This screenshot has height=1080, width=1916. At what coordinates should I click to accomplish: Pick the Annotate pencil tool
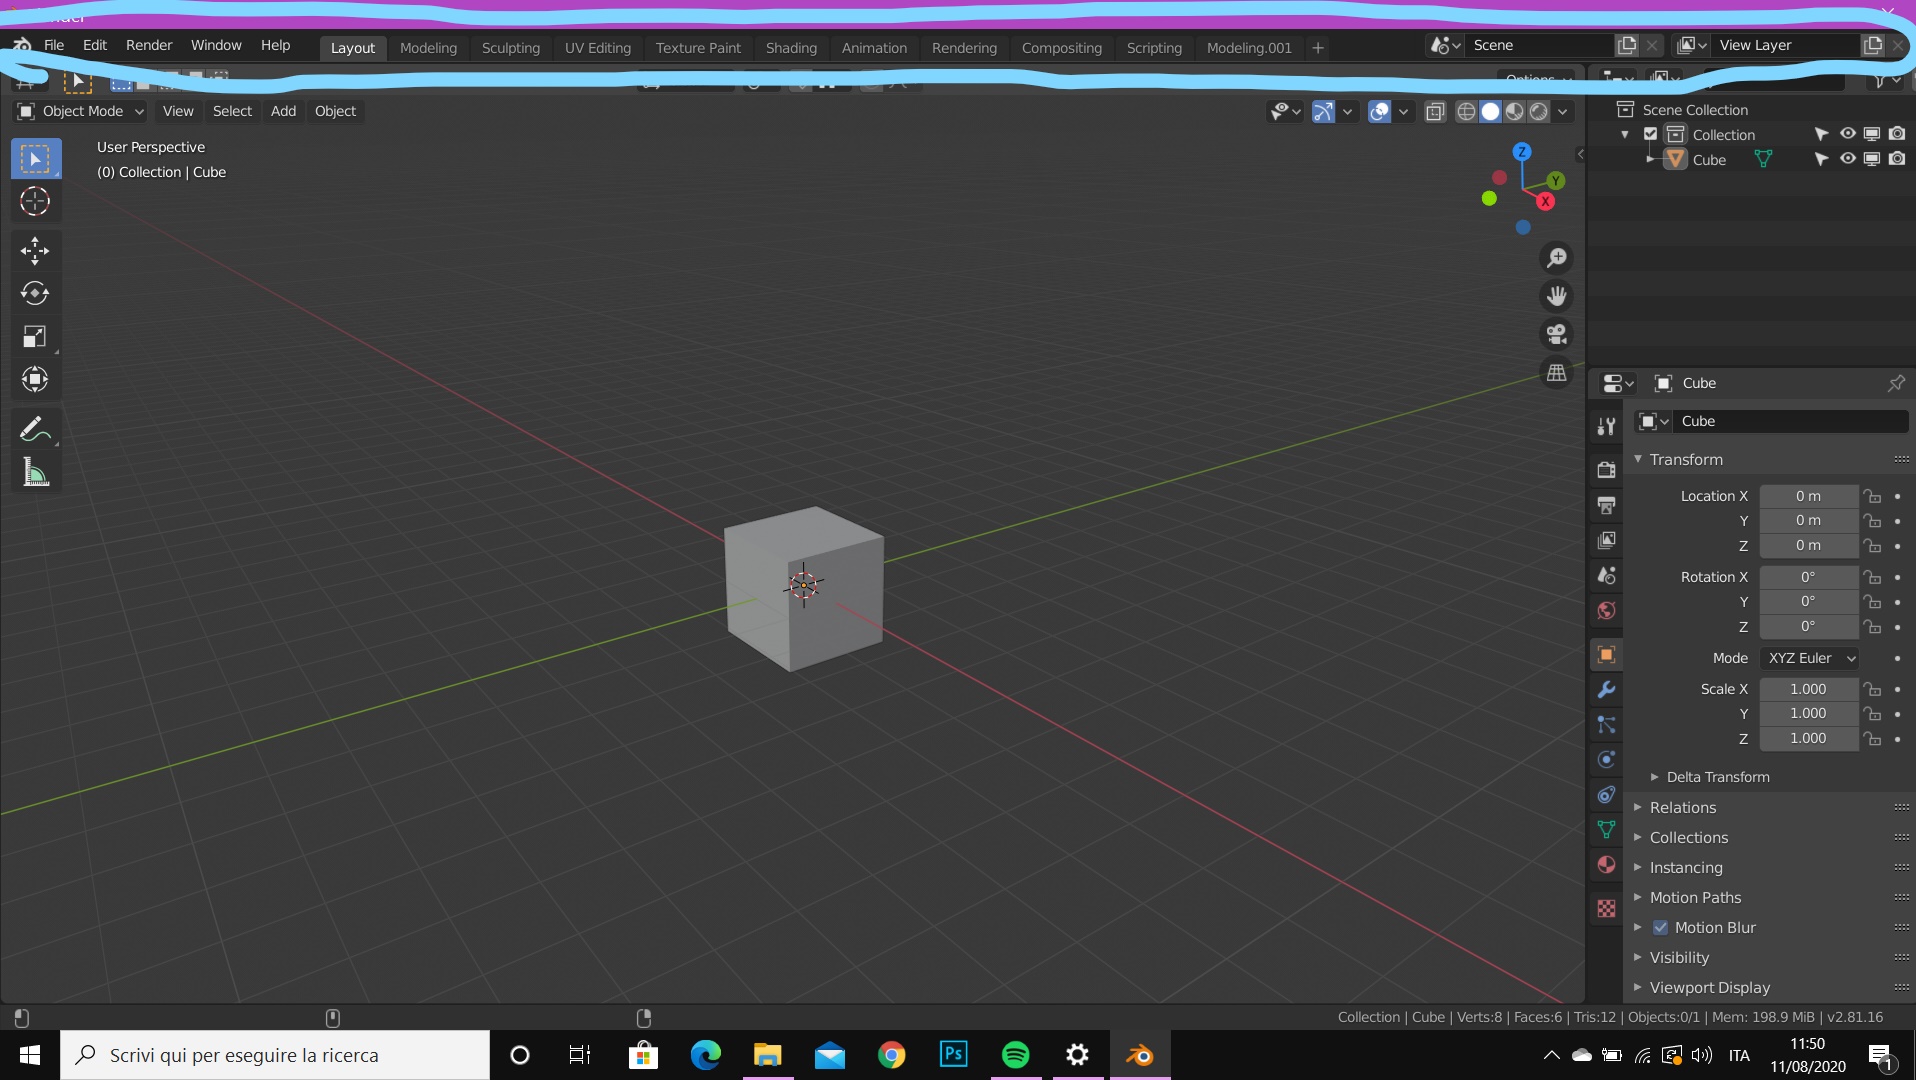[35, 430]
